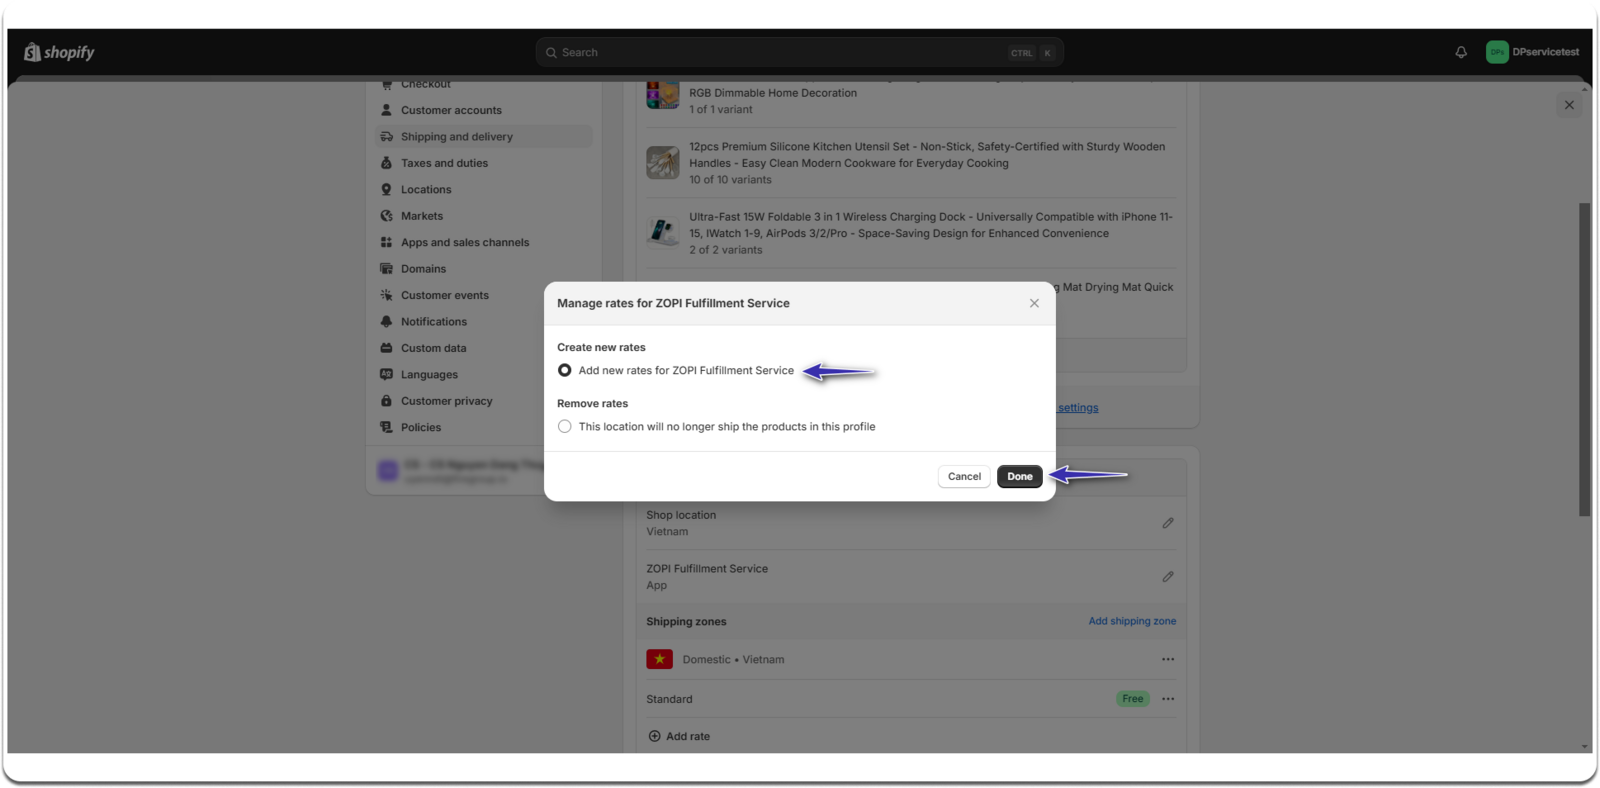Open Domestic Vietnam zone options menu
Image resolution: width=1600 pixels, height=788 pixels.
click(x=1168, y=660)
